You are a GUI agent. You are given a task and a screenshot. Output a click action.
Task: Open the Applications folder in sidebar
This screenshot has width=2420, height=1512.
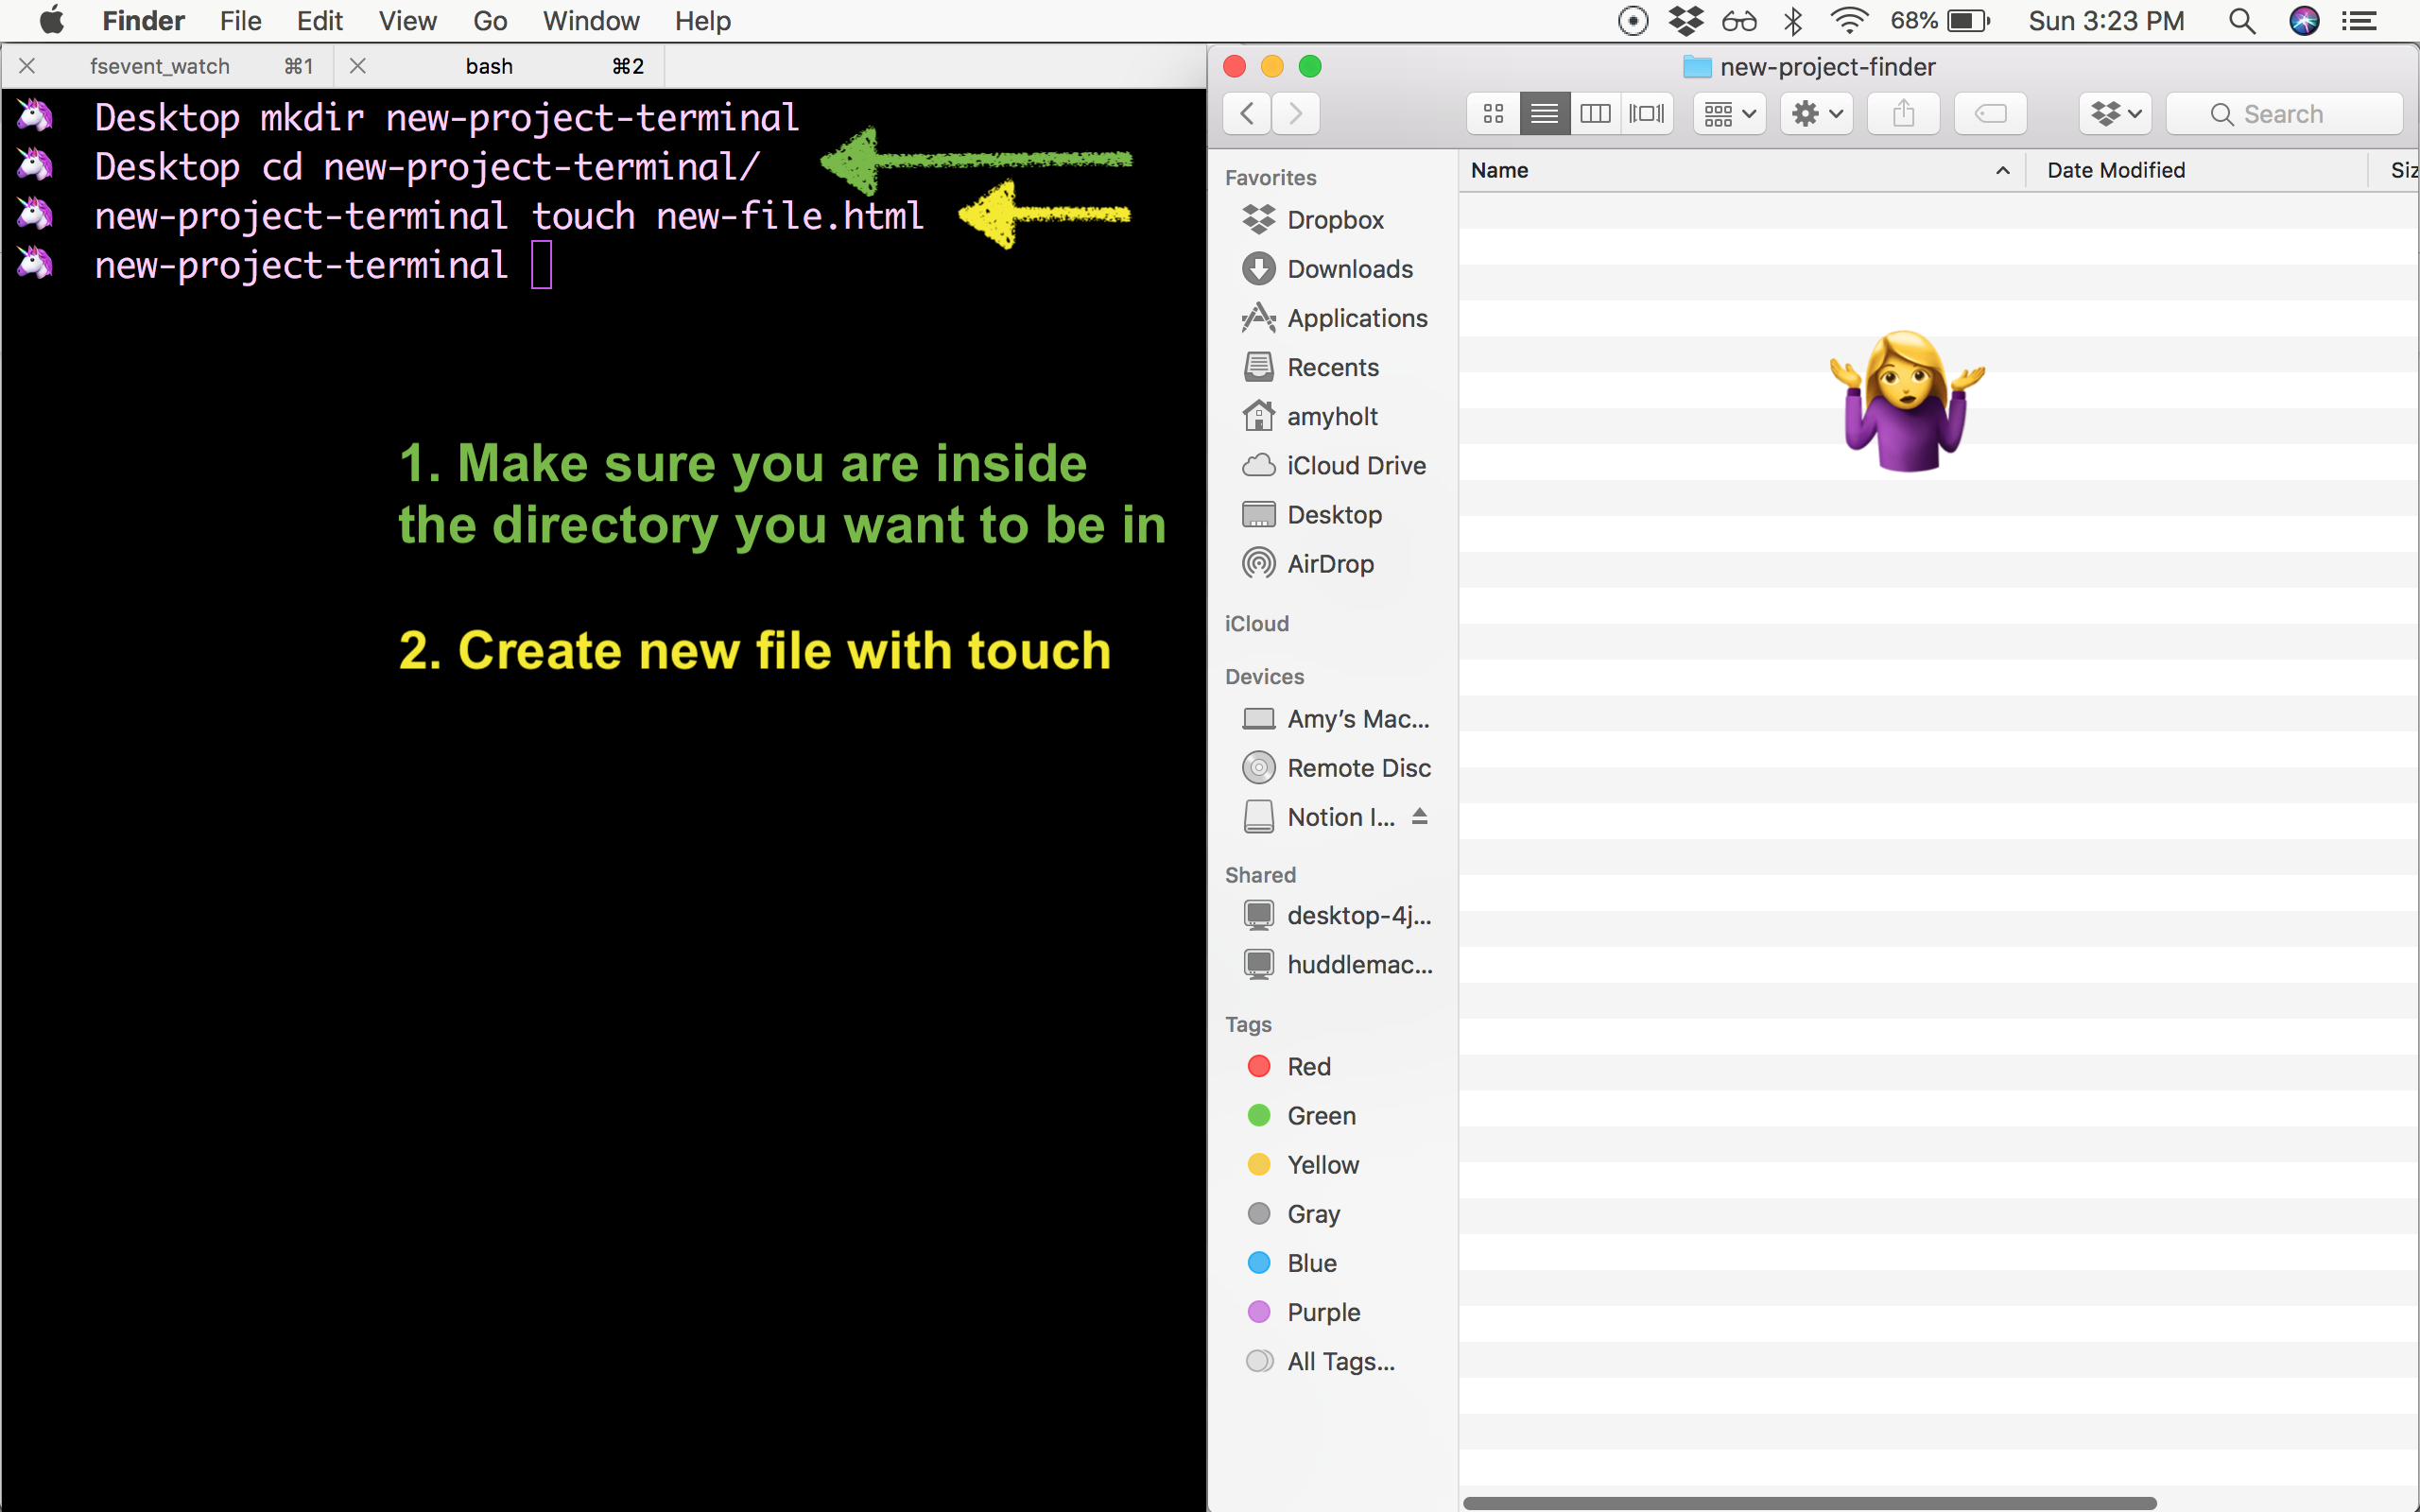pos(1356,318)
